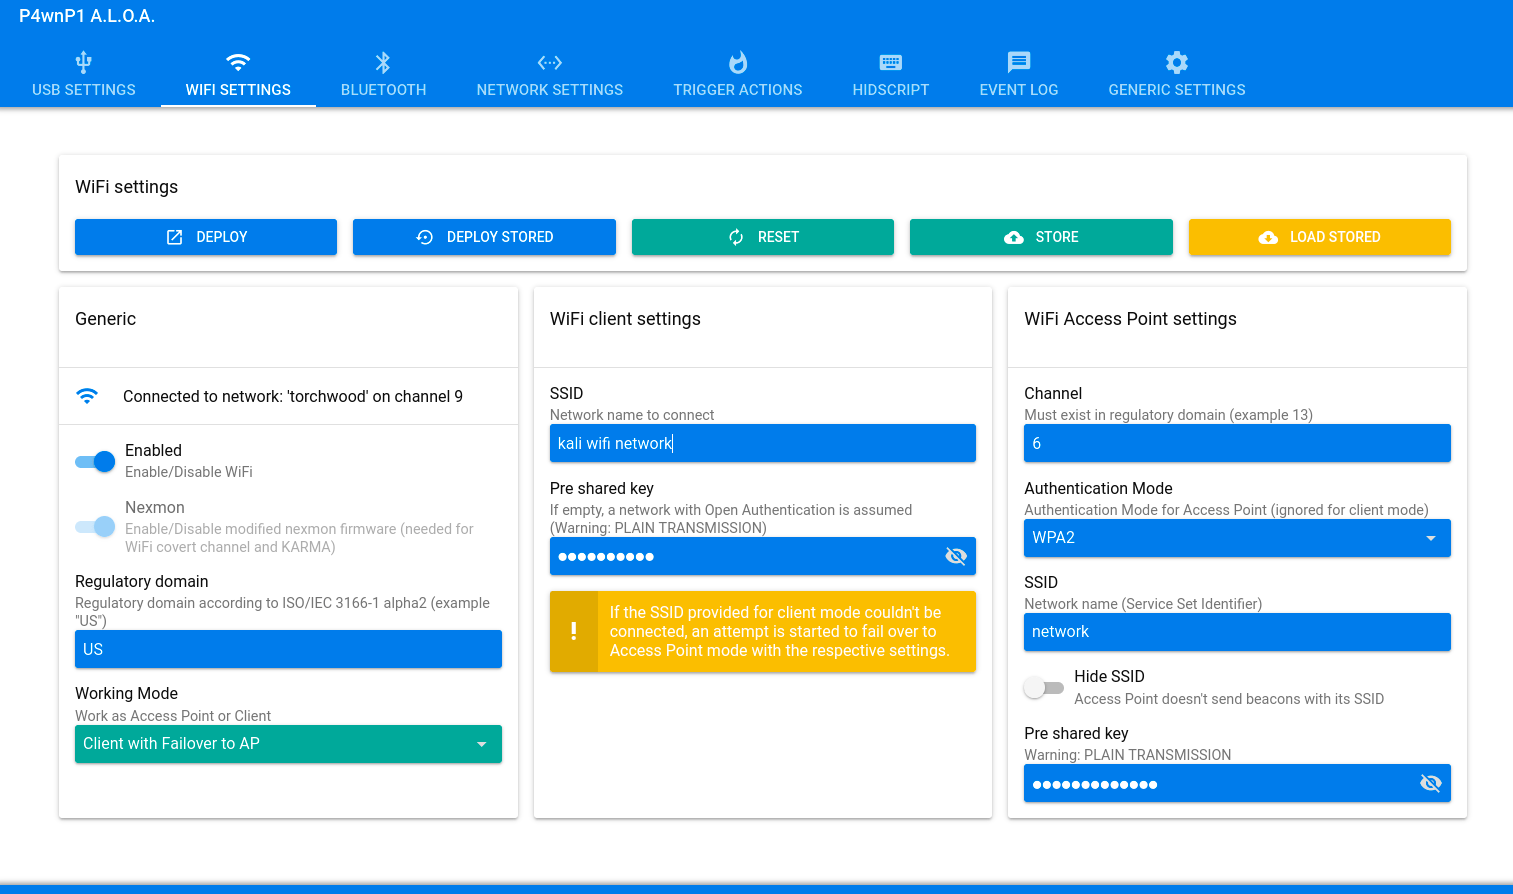Disable the WiFi Enabled switch
The height and width of the screenshot is (894, 1513).
point(96,461)
